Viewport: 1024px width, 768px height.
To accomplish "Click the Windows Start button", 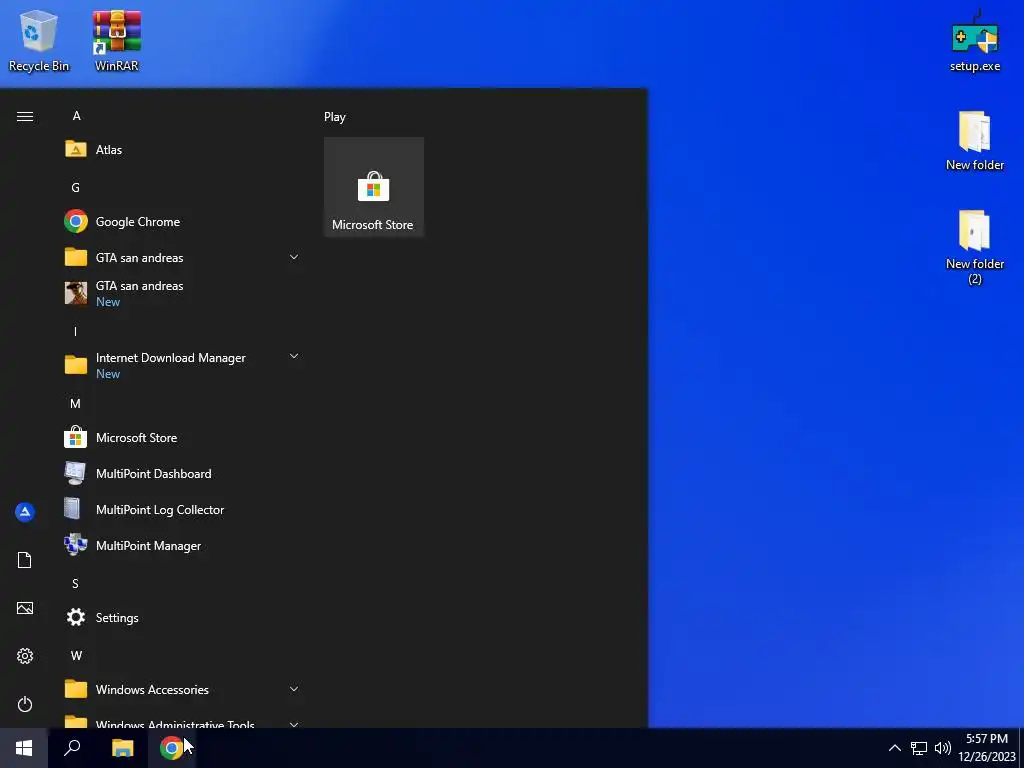I will click(x=24, y=748).
